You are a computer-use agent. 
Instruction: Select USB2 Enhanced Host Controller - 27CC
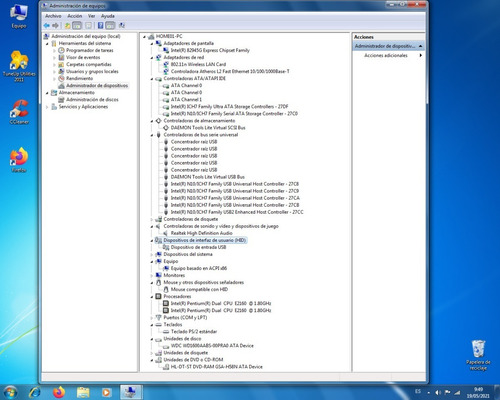click(237, 212)
